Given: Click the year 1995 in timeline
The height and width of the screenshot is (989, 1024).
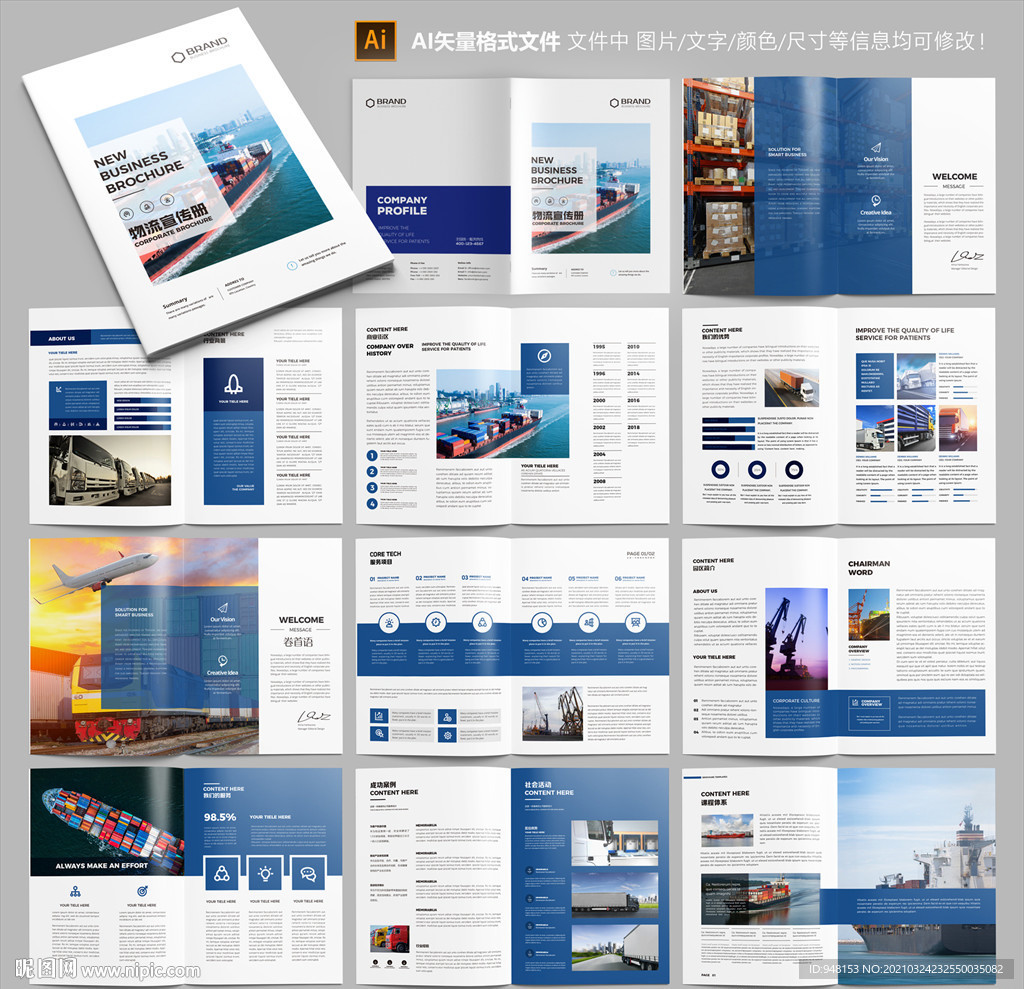Looking at the screenshot, I should [599, 347].
